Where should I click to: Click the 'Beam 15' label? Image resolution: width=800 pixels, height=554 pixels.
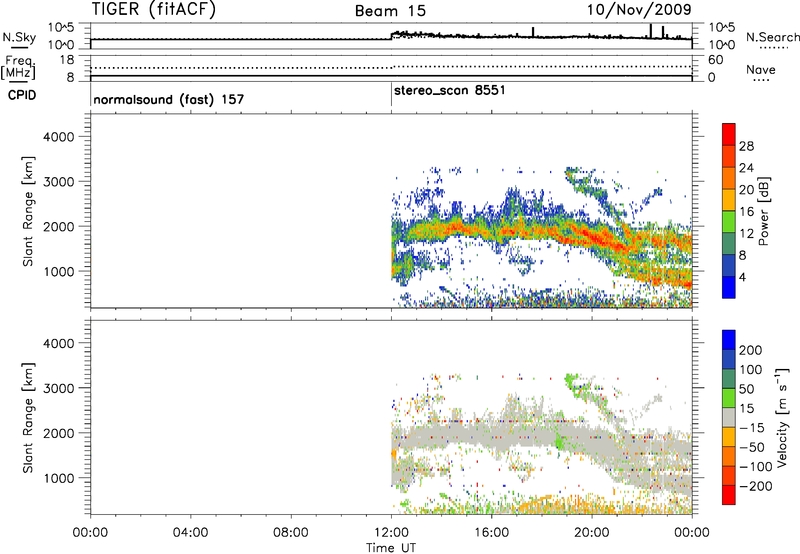[x=390, y=11]
